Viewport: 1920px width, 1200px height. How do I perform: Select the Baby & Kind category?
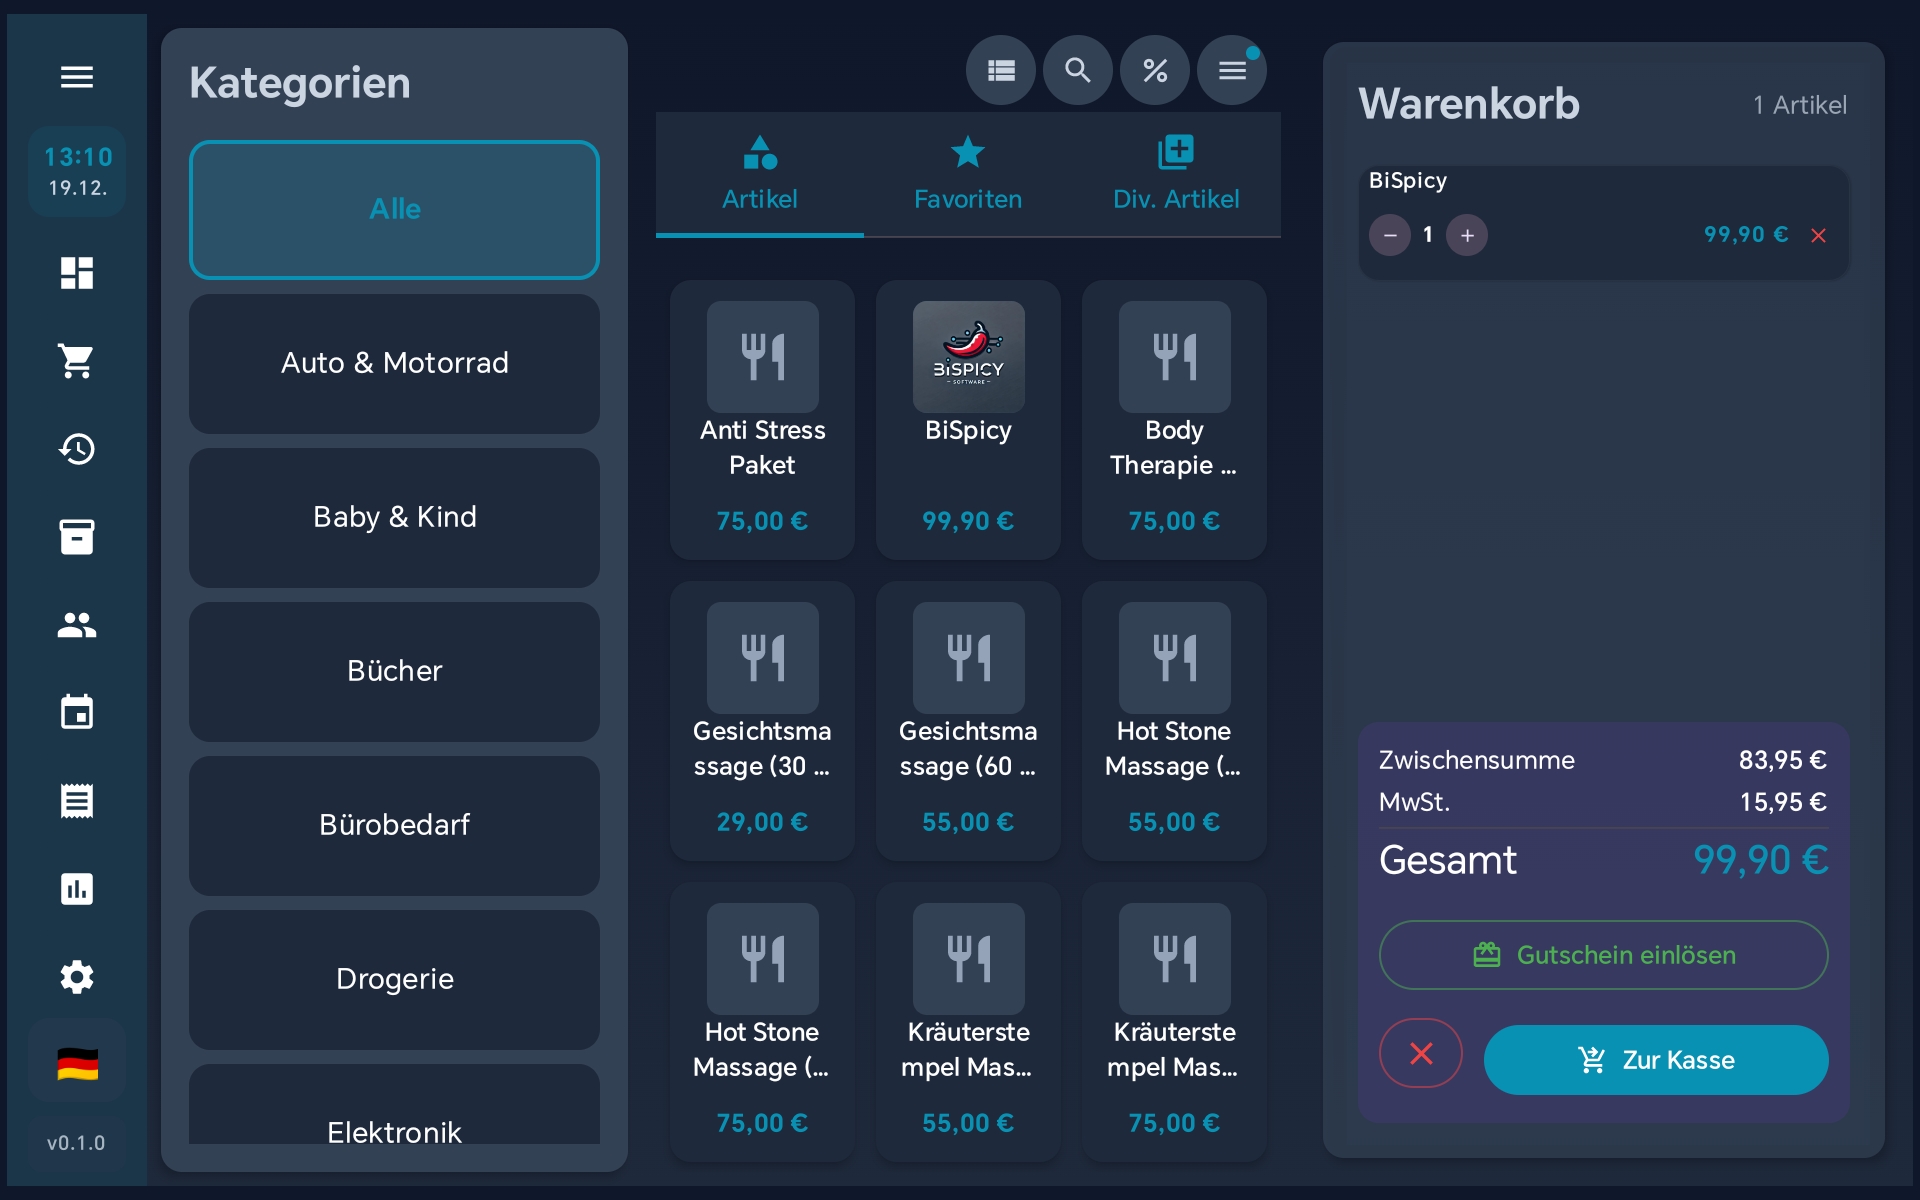394,517
